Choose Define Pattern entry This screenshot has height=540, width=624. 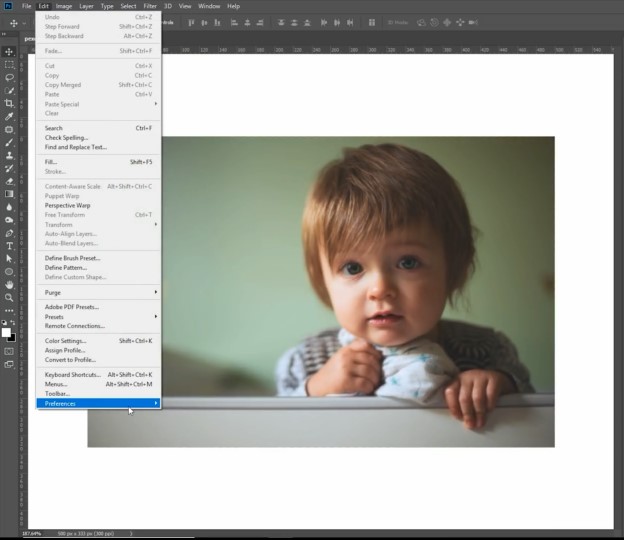click(x=98, y=268)
